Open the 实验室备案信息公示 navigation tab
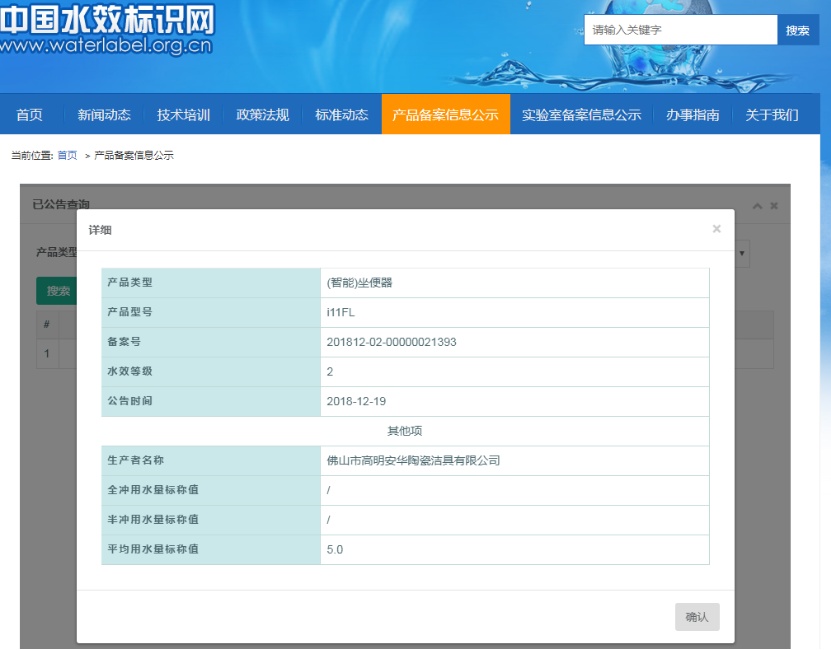Image resolution: width=831 pixels, height=650 pixels. tap(581, 115)
